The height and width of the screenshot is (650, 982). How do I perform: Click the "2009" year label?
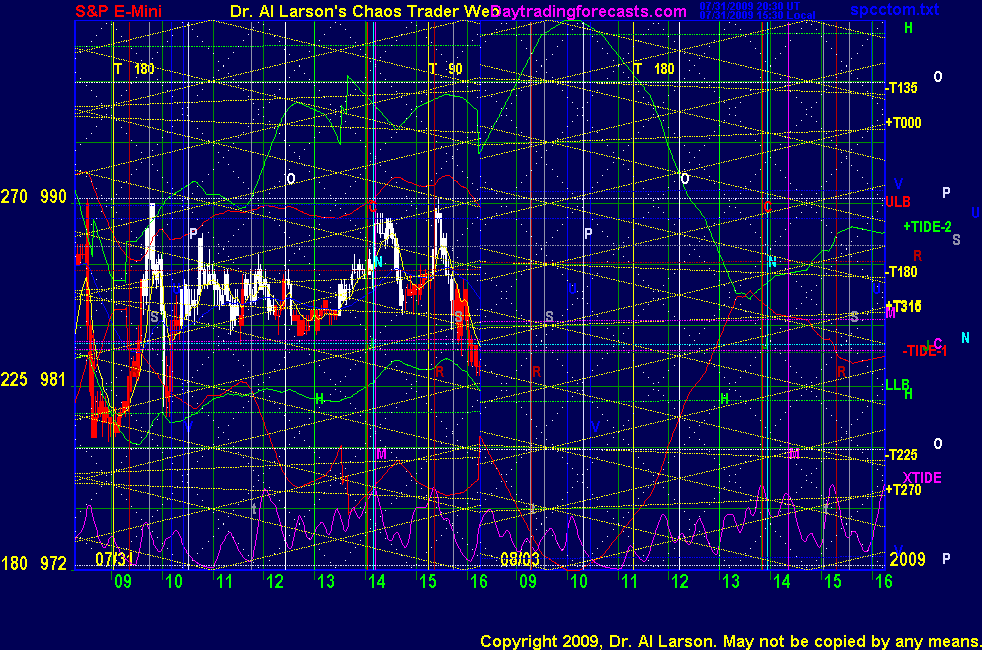[x=907, y=559]
